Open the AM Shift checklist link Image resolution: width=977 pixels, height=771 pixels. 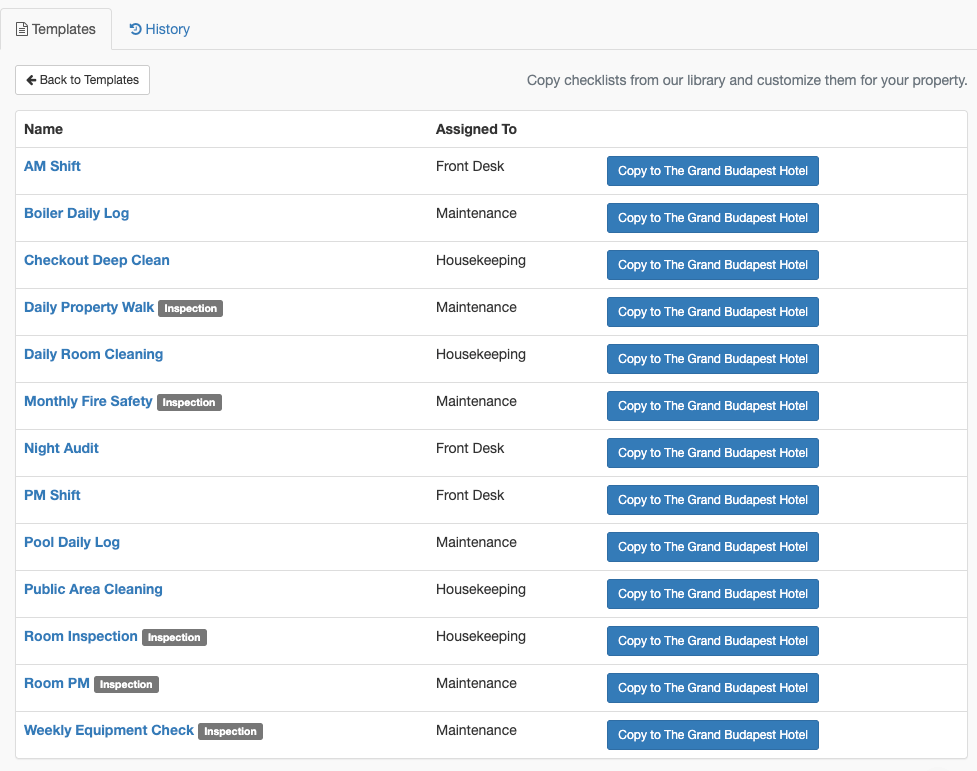click(x=52, y=166)
